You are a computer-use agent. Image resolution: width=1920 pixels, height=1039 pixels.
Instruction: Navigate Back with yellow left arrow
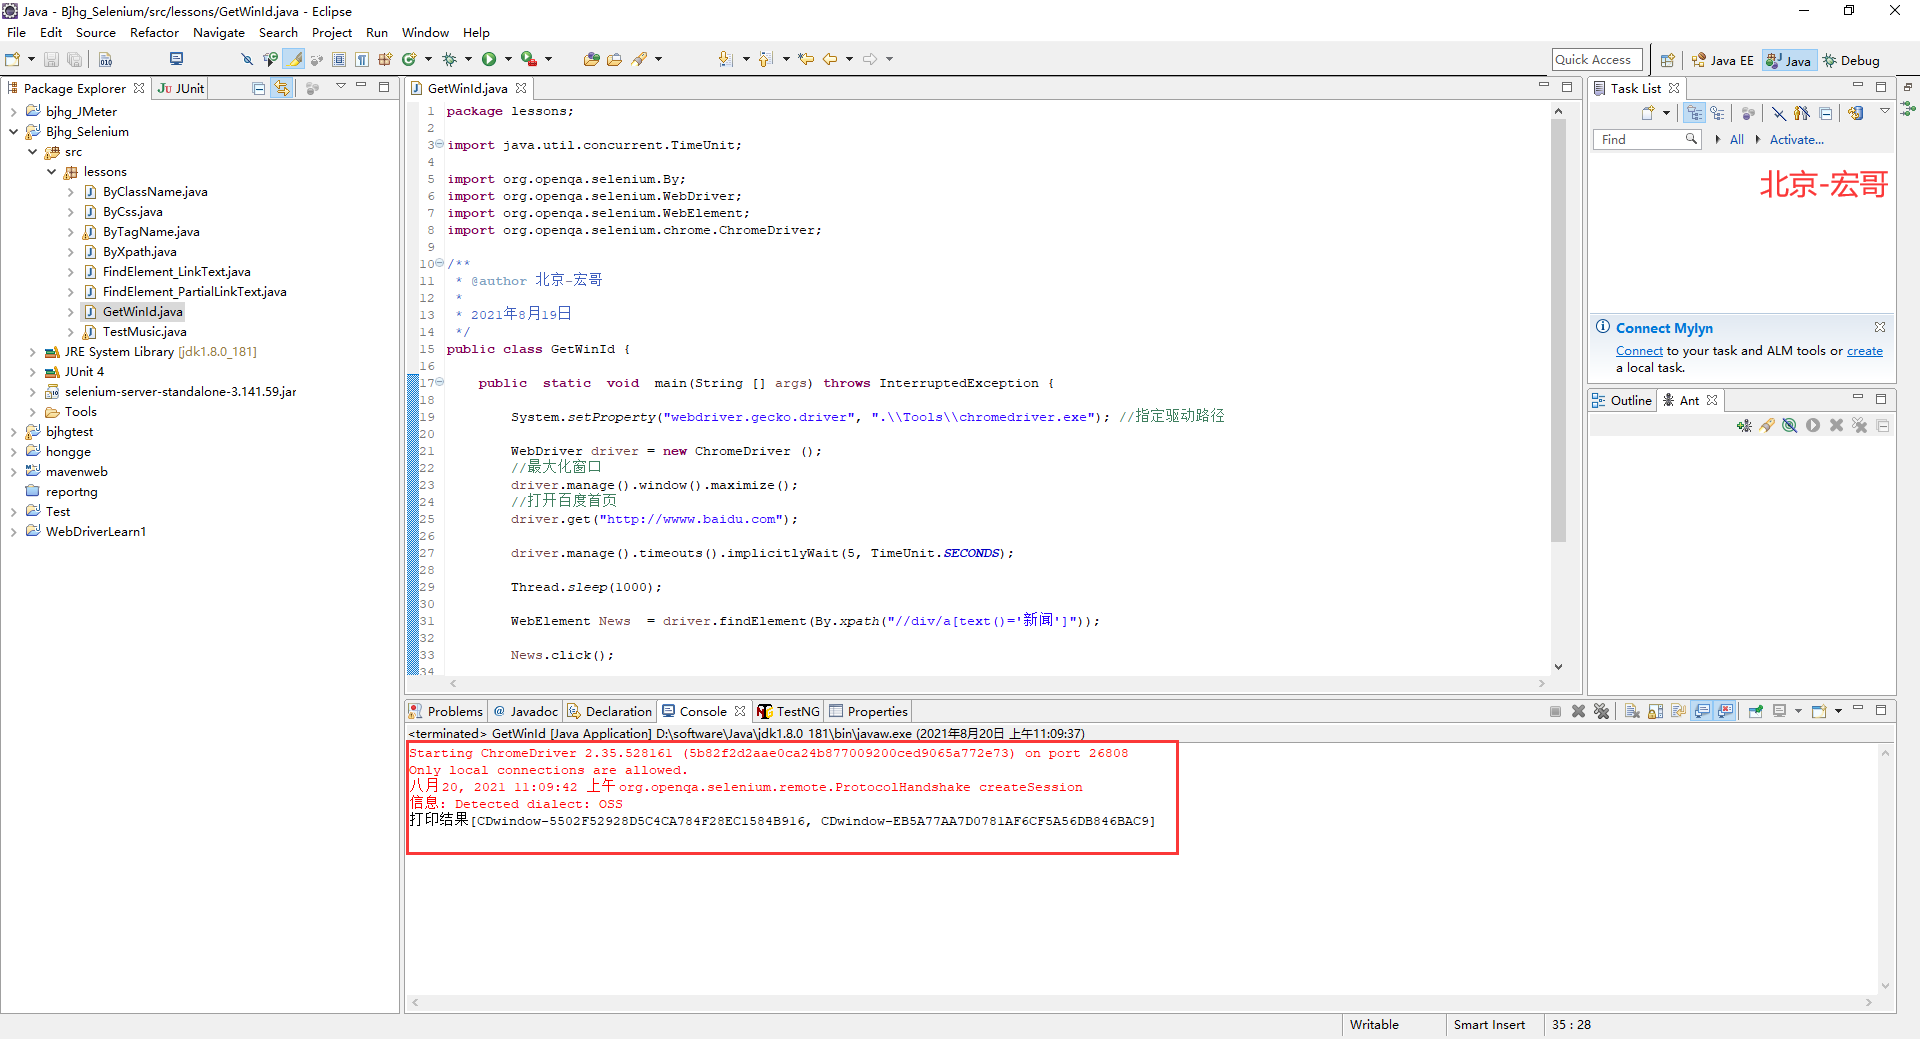(830, 60)
